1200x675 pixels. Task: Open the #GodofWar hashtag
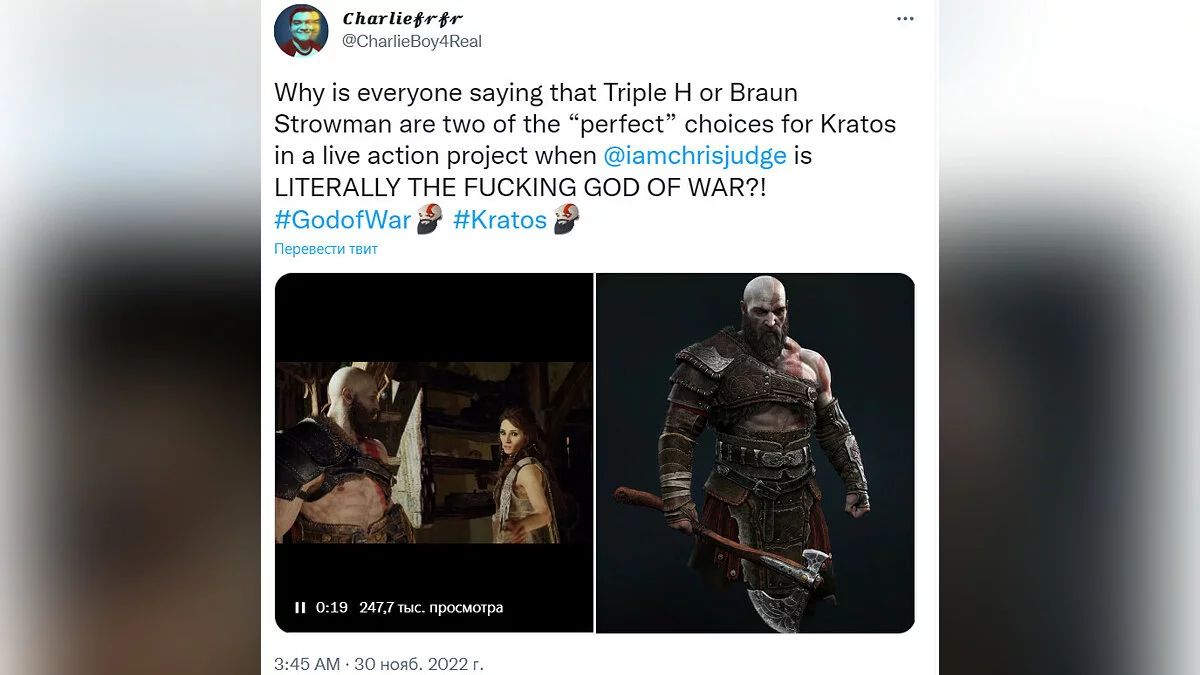(343, 220)
